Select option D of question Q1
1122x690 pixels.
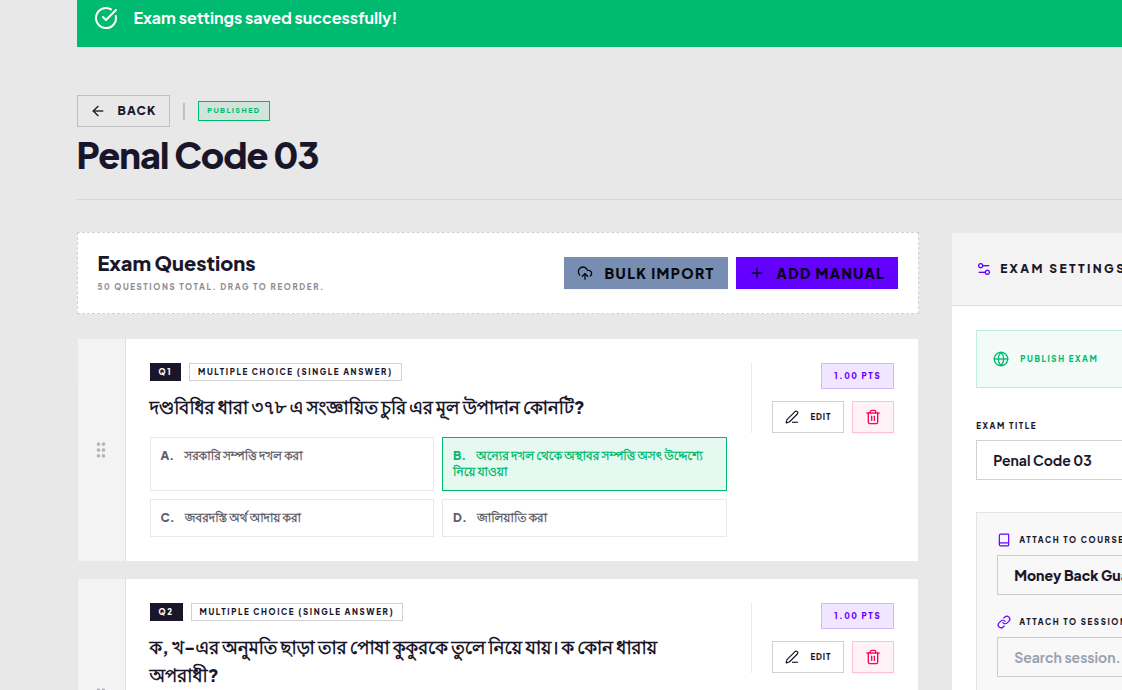click(x=584, y=518)
